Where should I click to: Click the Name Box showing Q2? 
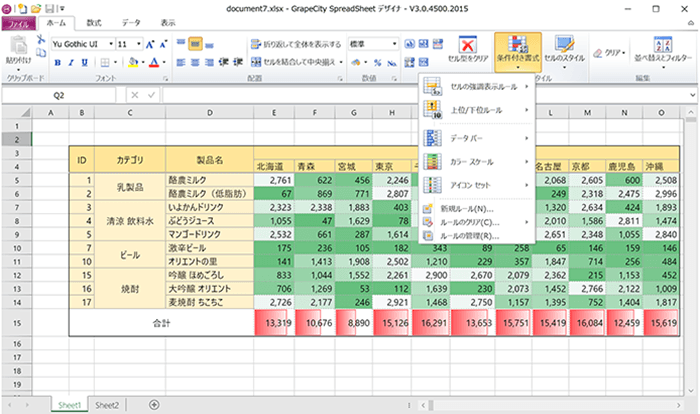coord(60,95)
